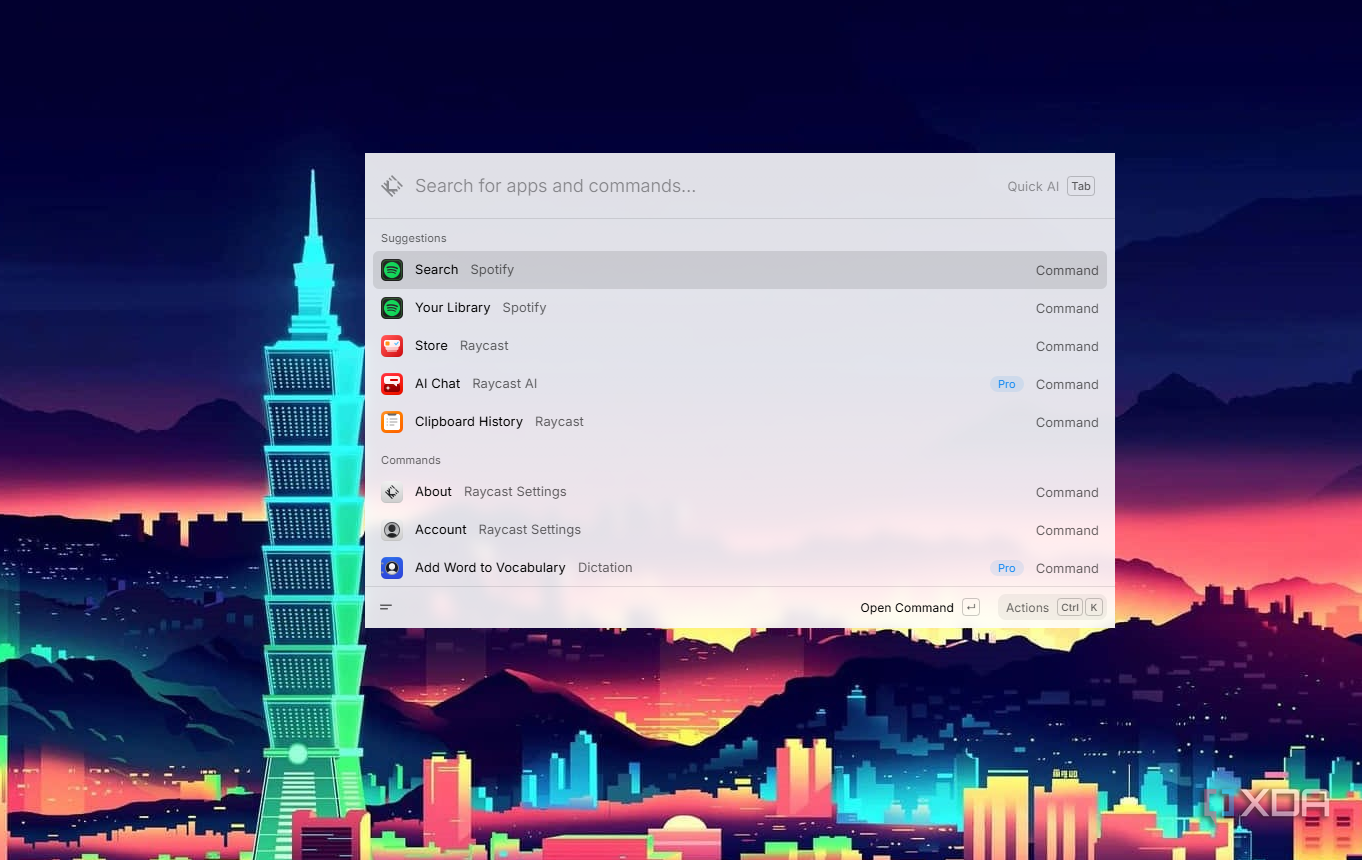Click the Open Command button
1362x860 pixels.
920,607
